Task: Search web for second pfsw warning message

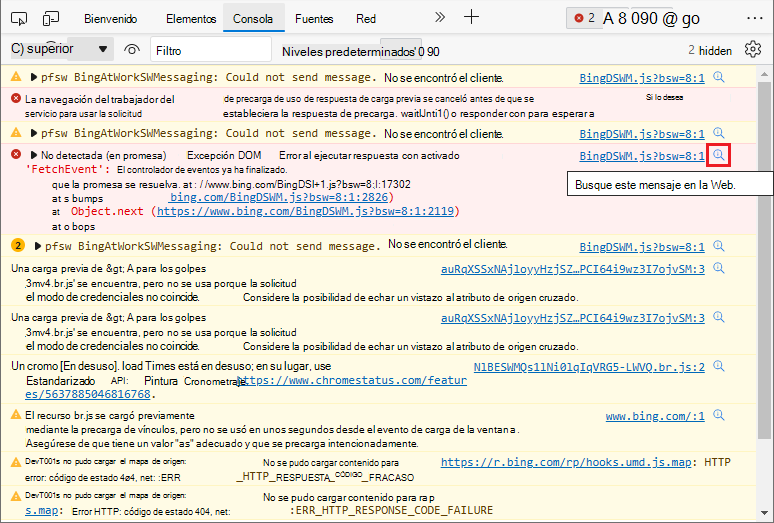Action: pyautogui.click(x=719, y=133)
